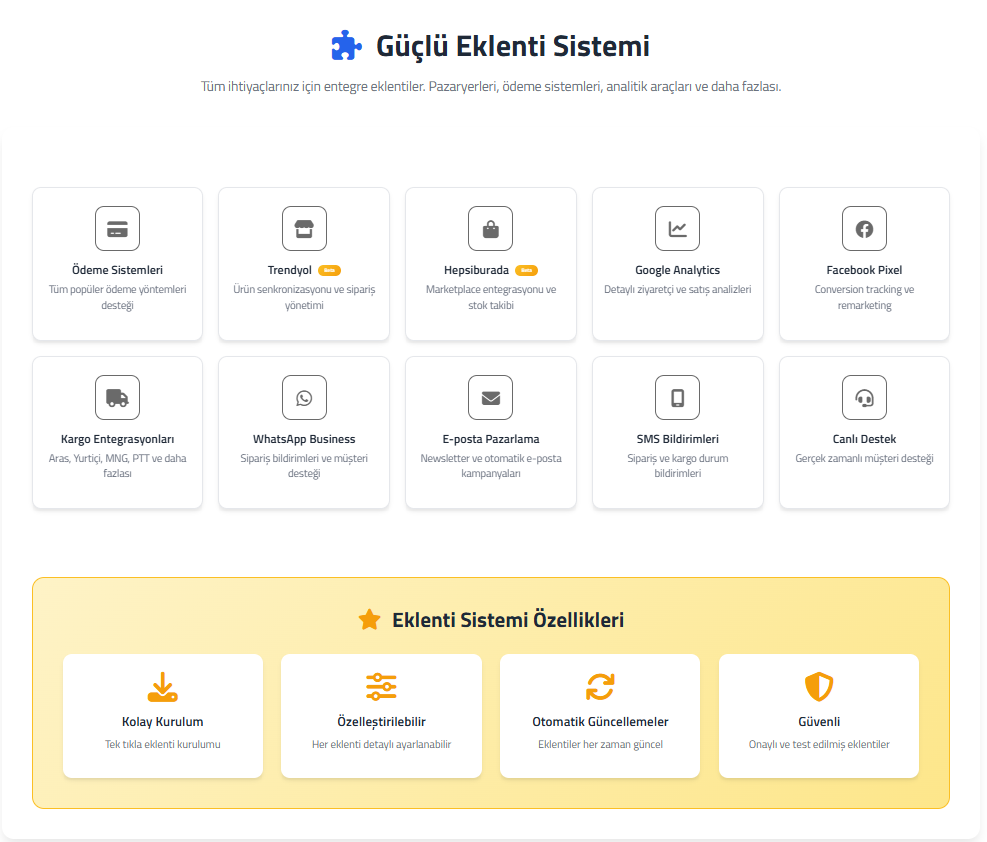Click the Canlı Destek card title

pyautogui.click(x=864, y=439)
